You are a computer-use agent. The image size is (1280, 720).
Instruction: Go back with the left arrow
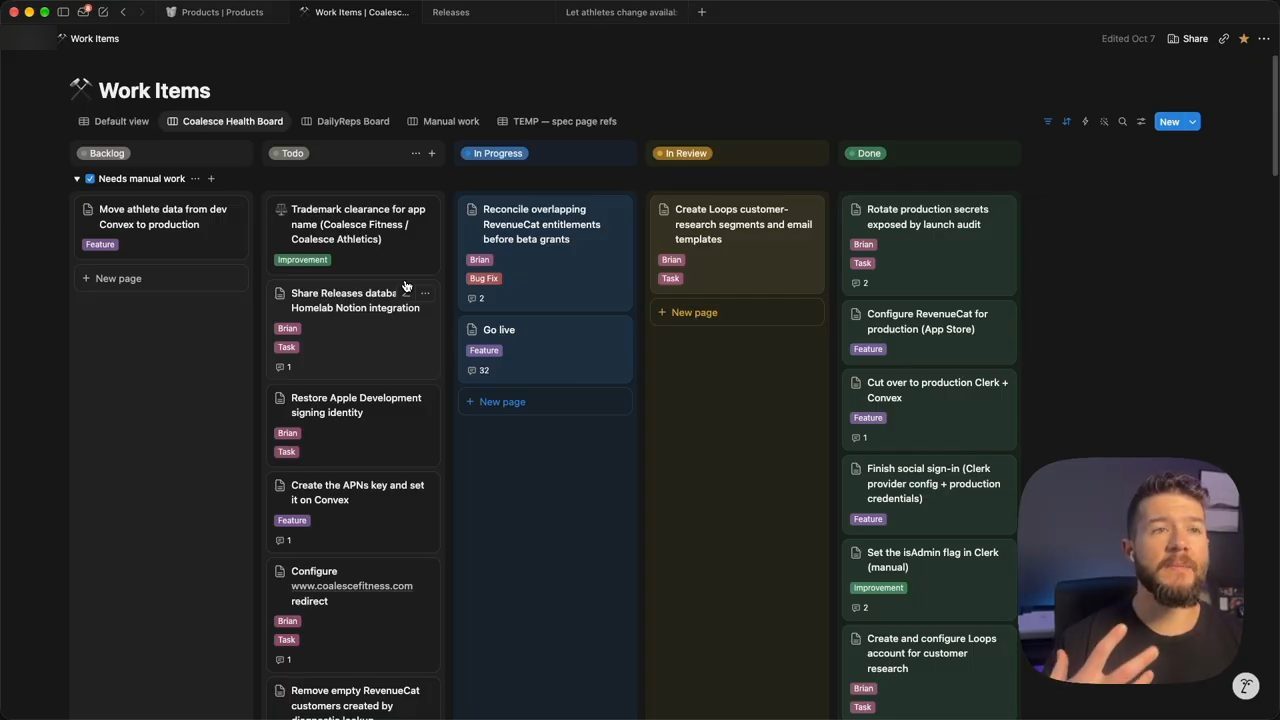point(123,12)
